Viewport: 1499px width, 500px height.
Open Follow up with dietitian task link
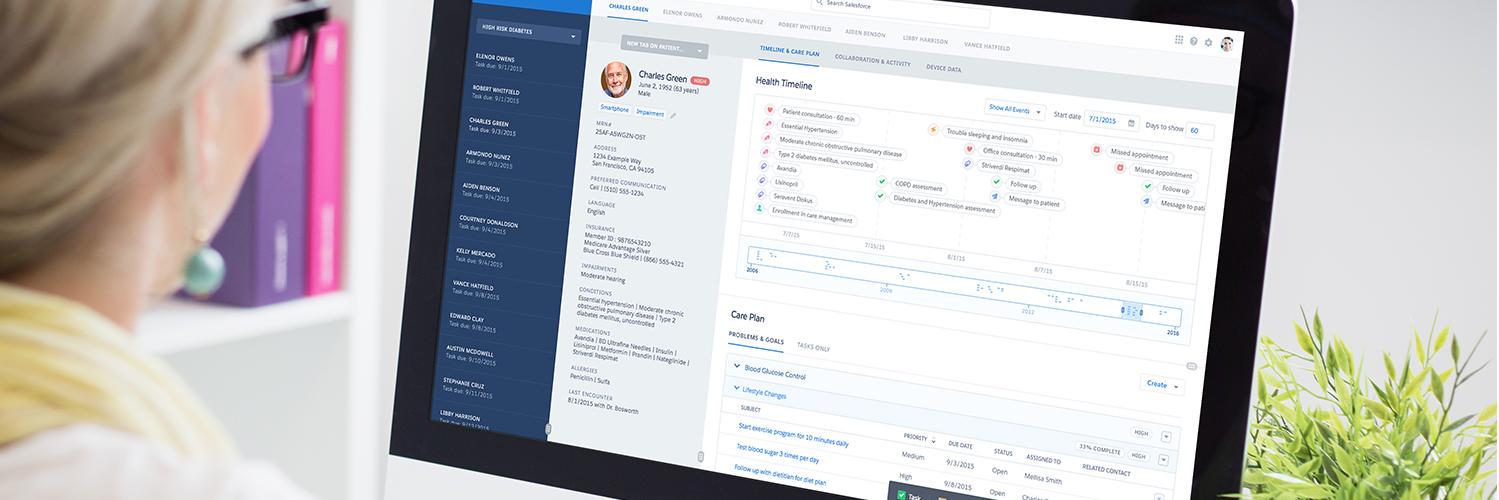780,474
